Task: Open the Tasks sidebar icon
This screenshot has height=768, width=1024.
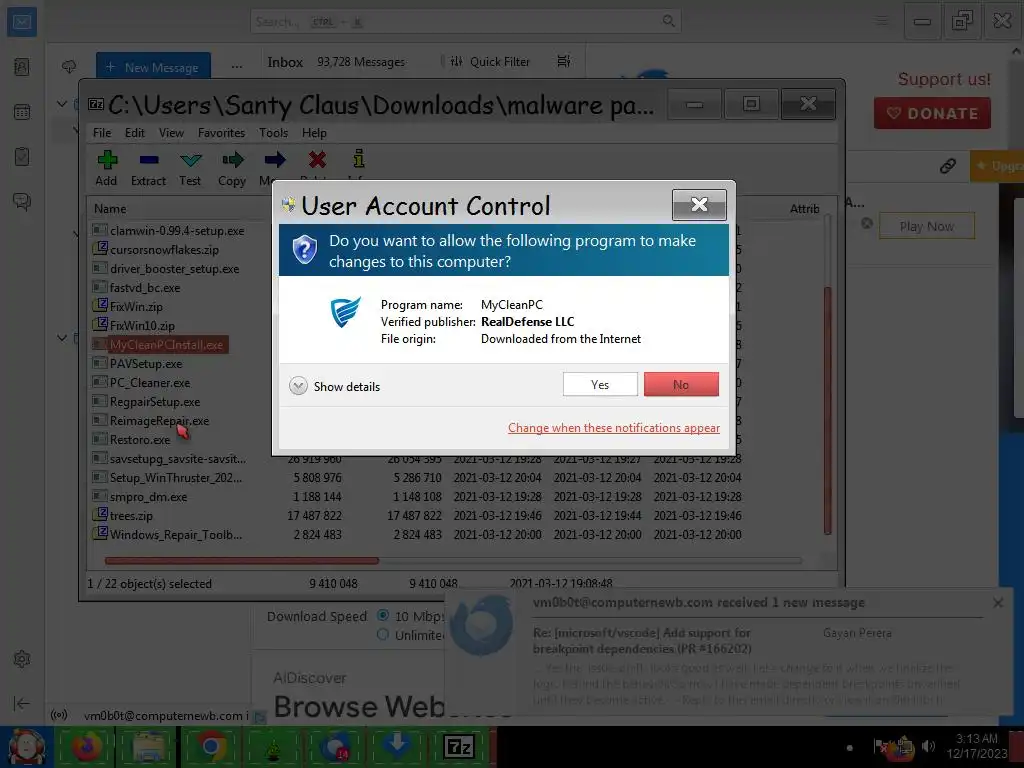Action: click(x=22, y=157)
